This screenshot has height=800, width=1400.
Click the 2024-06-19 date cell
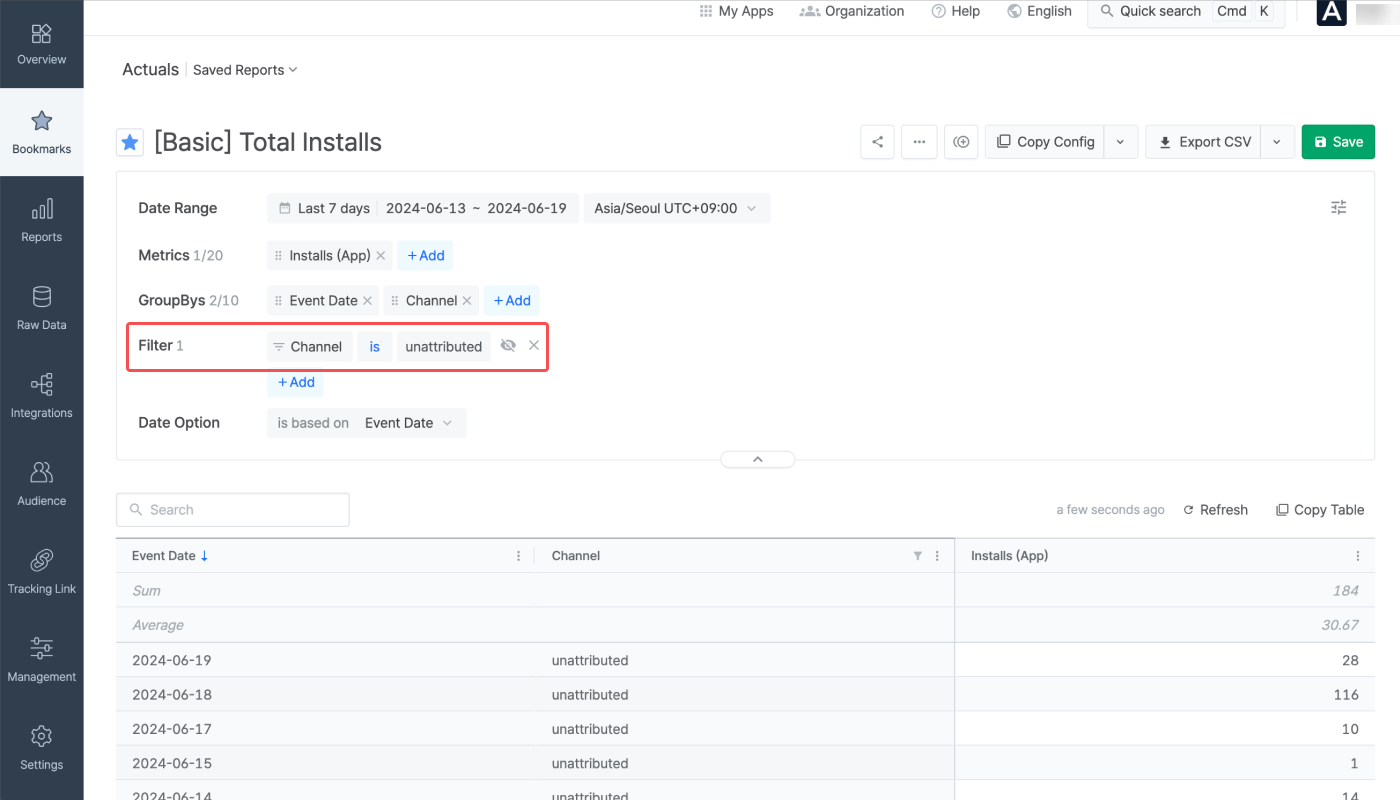point(172,661)
